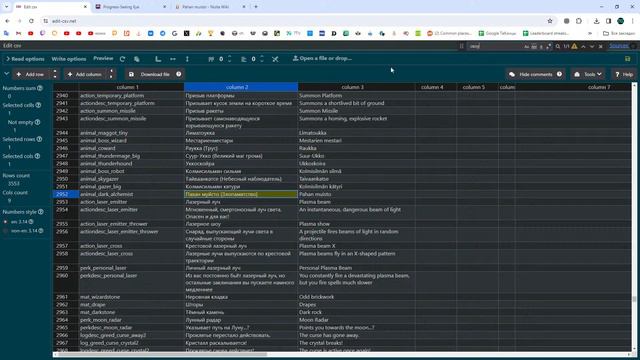Open Chrome side panel icon
Screen dimensions: 640x360
pyautogui.click(x=609, y=21)
